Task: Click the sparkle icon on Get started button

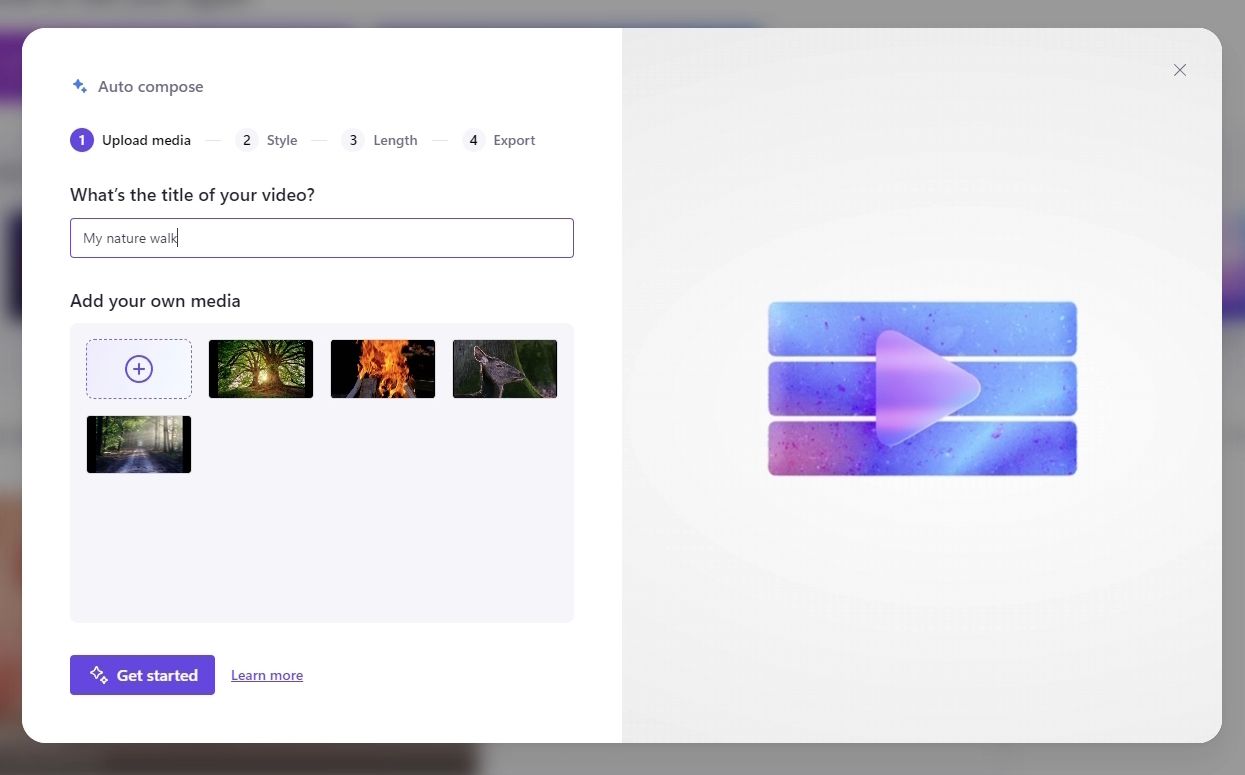Action: tap(98, 675)
